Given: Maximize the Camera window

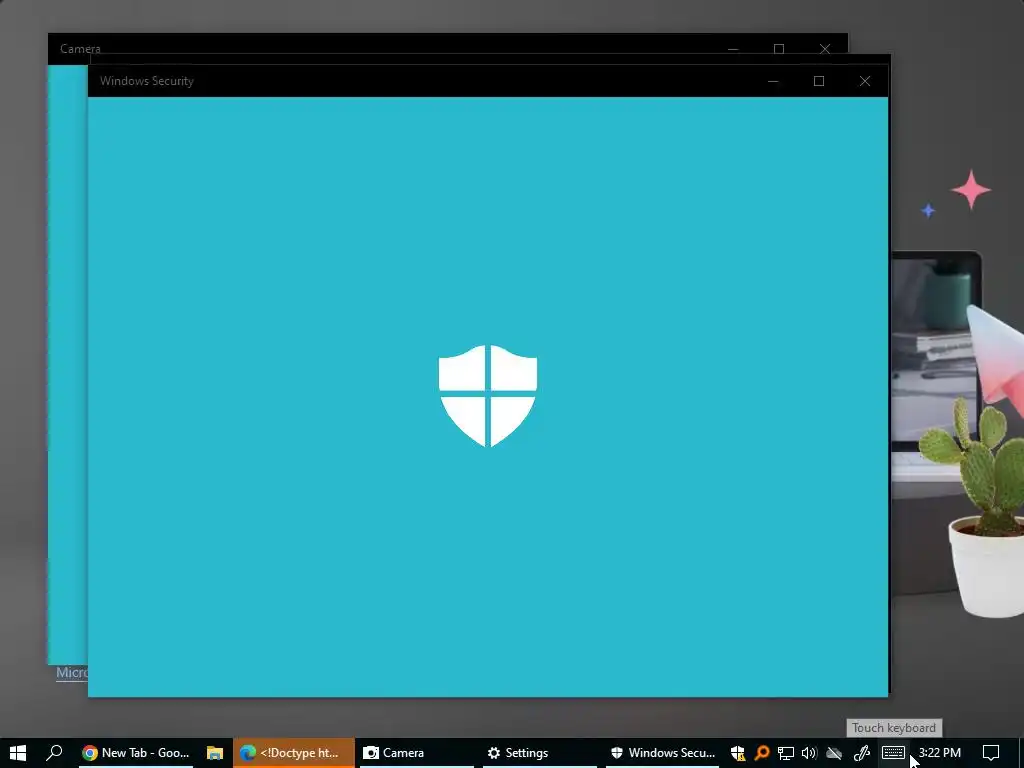Looking at the screenshot, I should 778,49.
